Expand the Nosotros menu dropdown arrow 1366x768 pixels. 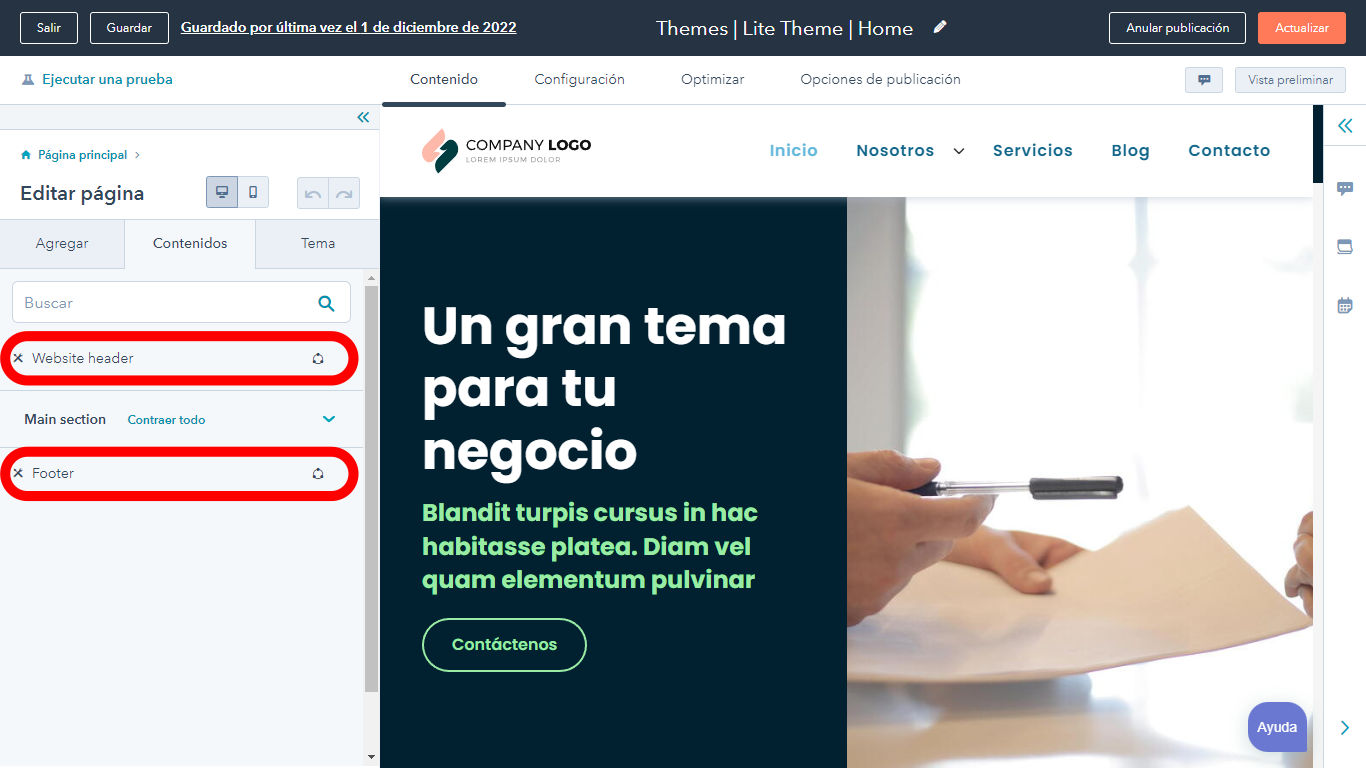[959, 151]
